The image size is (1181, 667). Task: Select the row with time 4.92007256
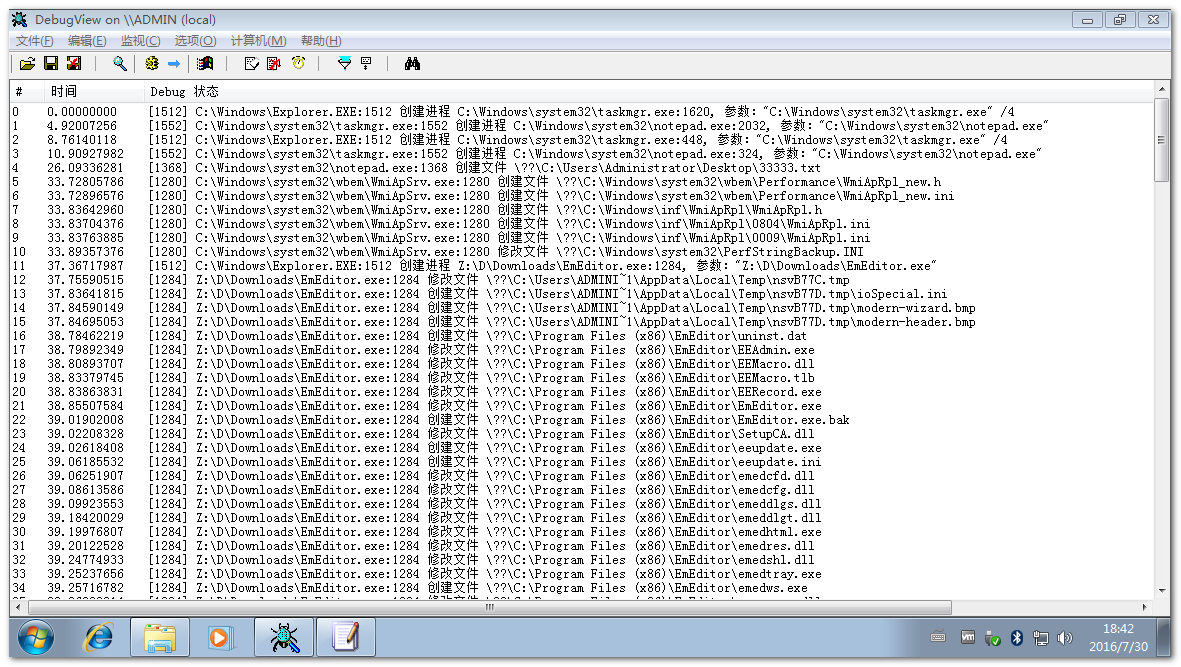581,126
